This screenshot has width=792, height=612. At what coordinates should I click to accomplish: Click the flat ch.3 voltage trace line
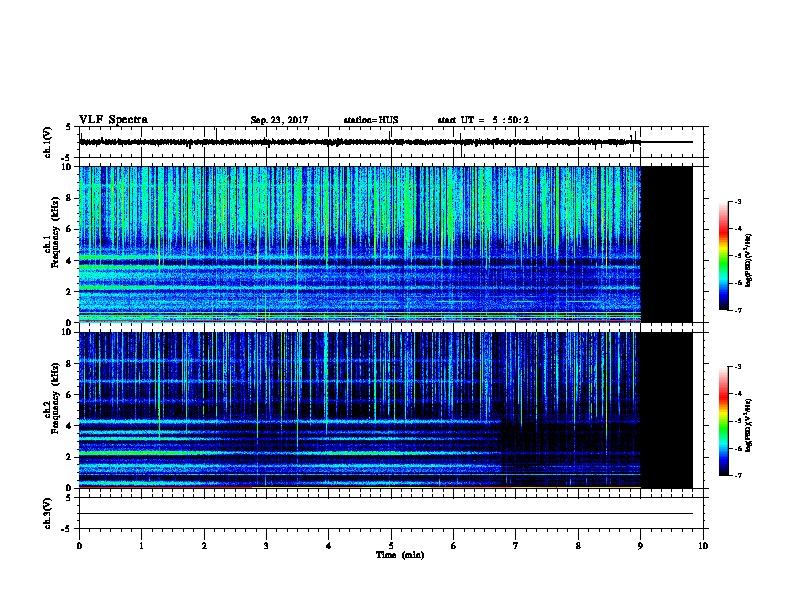pos(386,514)
